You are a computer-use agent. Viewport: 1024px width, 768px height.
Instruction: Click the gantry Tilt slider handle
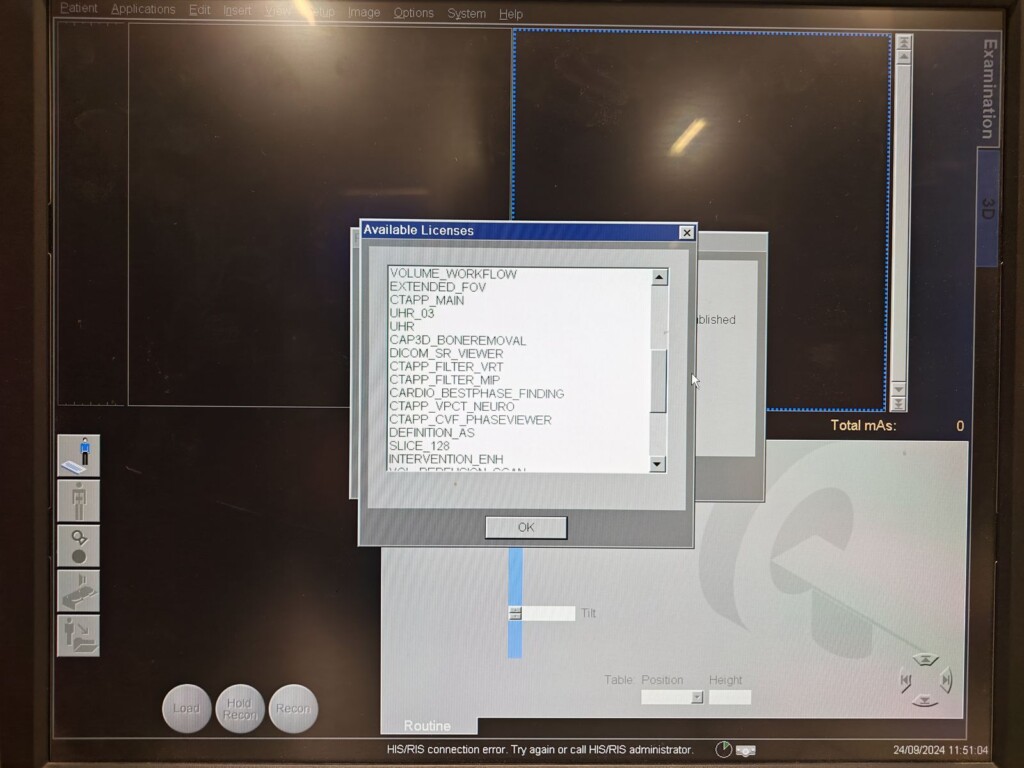point(515,613)
